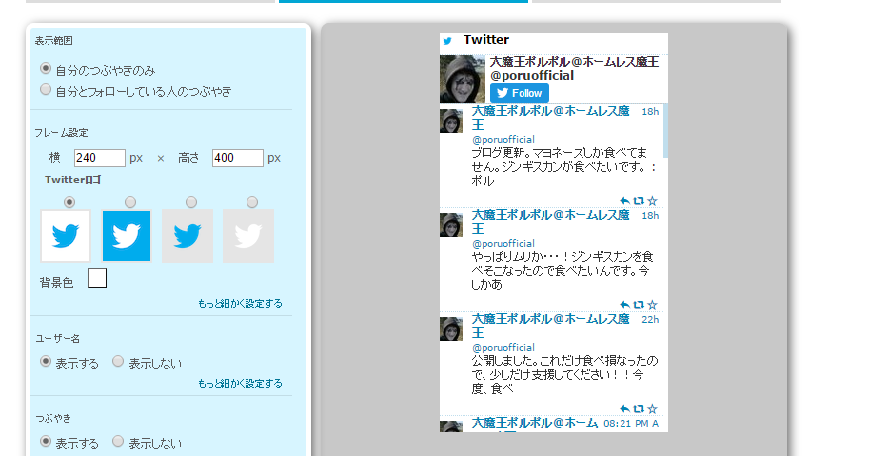Screen dimensions: 871x456
Task: Click the tweet text ブログ更新。マヨネーズしか食べてません
Action: [x=564, y=167]
